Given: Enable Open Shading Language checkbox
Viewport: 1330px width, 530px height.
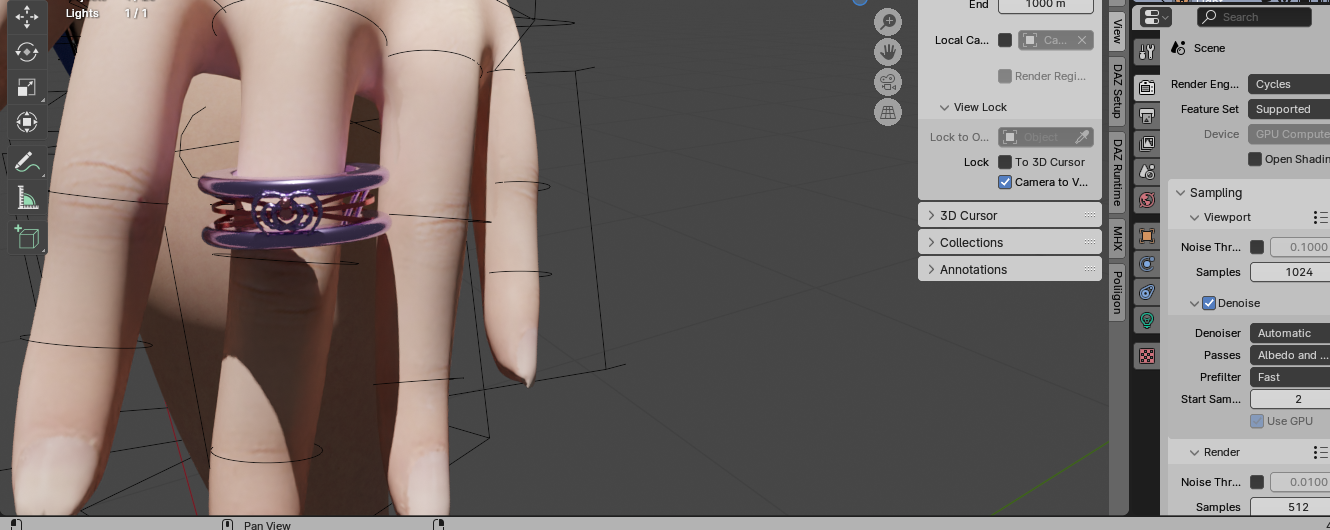Looking at the screenshot, I should (x=1255, y=159).
